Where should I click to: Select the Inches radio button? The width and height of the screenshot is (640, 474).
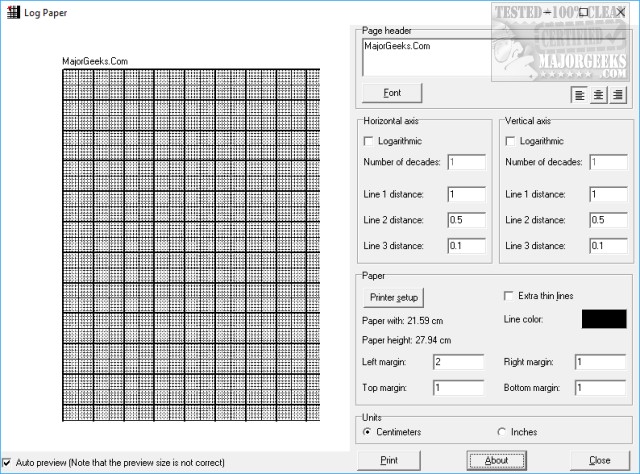point(502,432)
